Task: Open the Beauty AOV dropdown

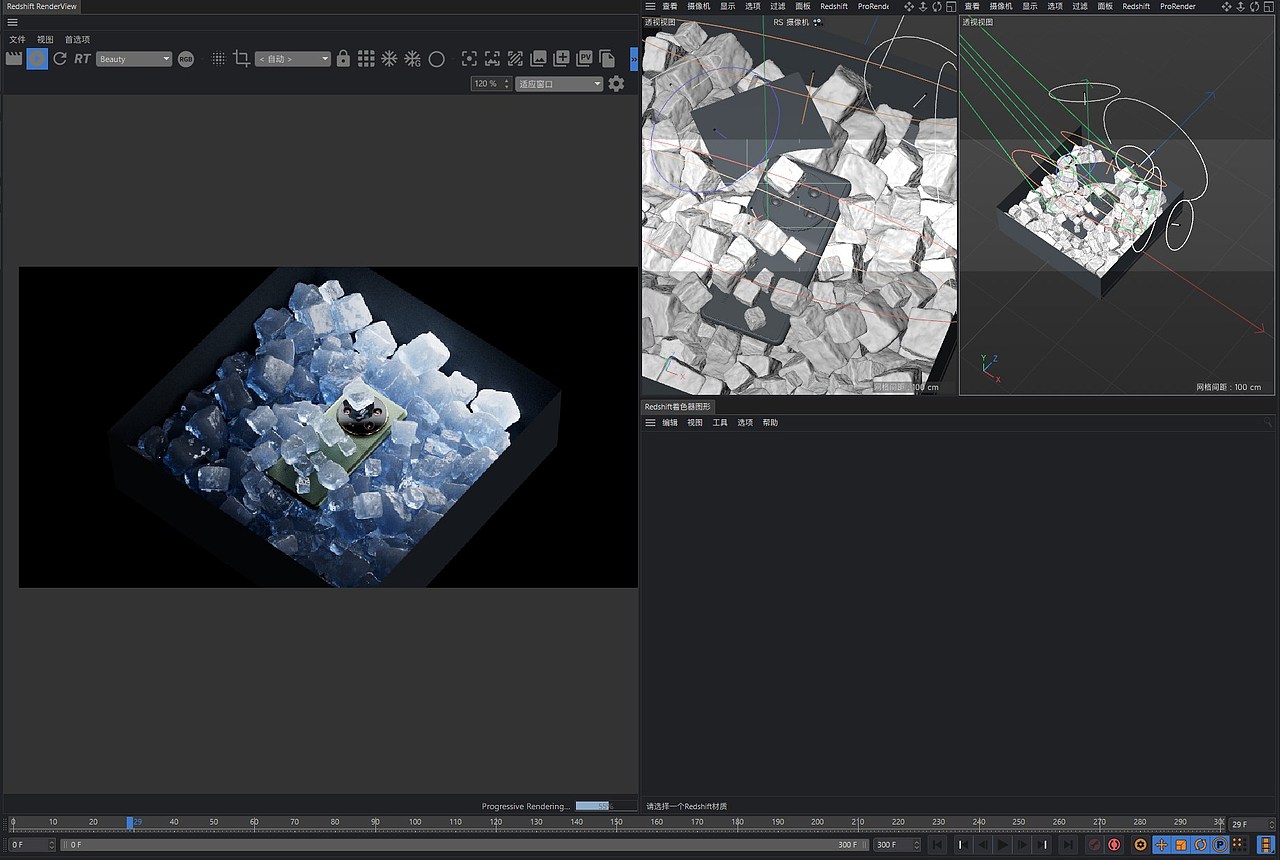Action: (134, 59)
